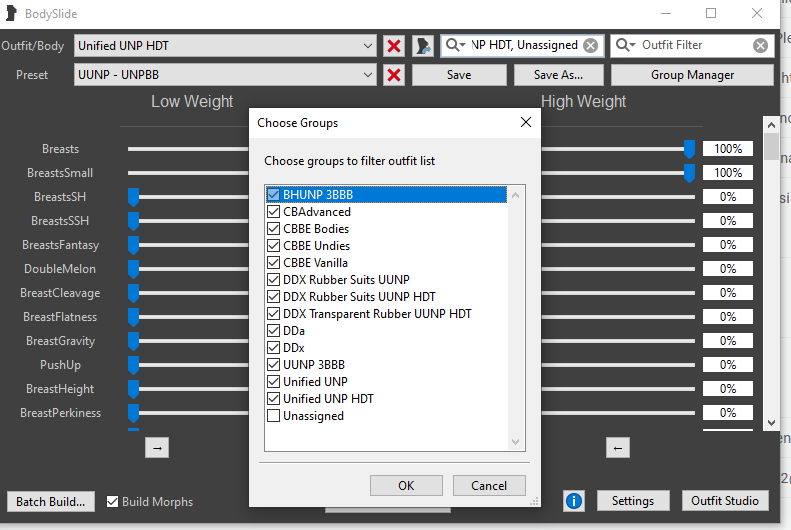This screenshot has width=791, height=530.
Task: Confirm group selection with OK
Action: click(x=406, y=486)
